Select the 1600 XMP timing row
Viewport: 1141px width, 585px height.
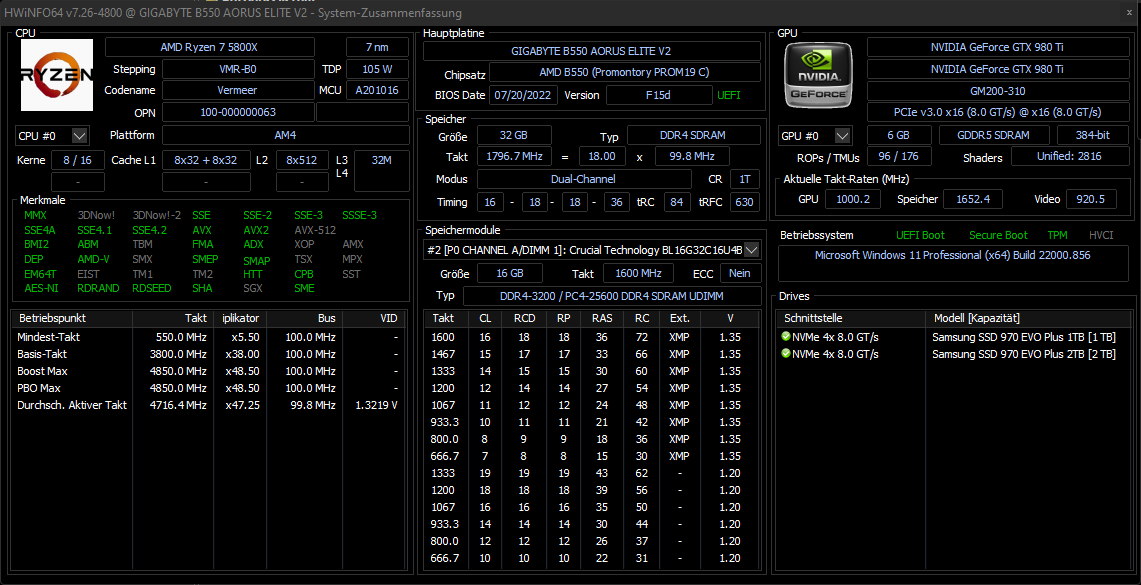592,337
